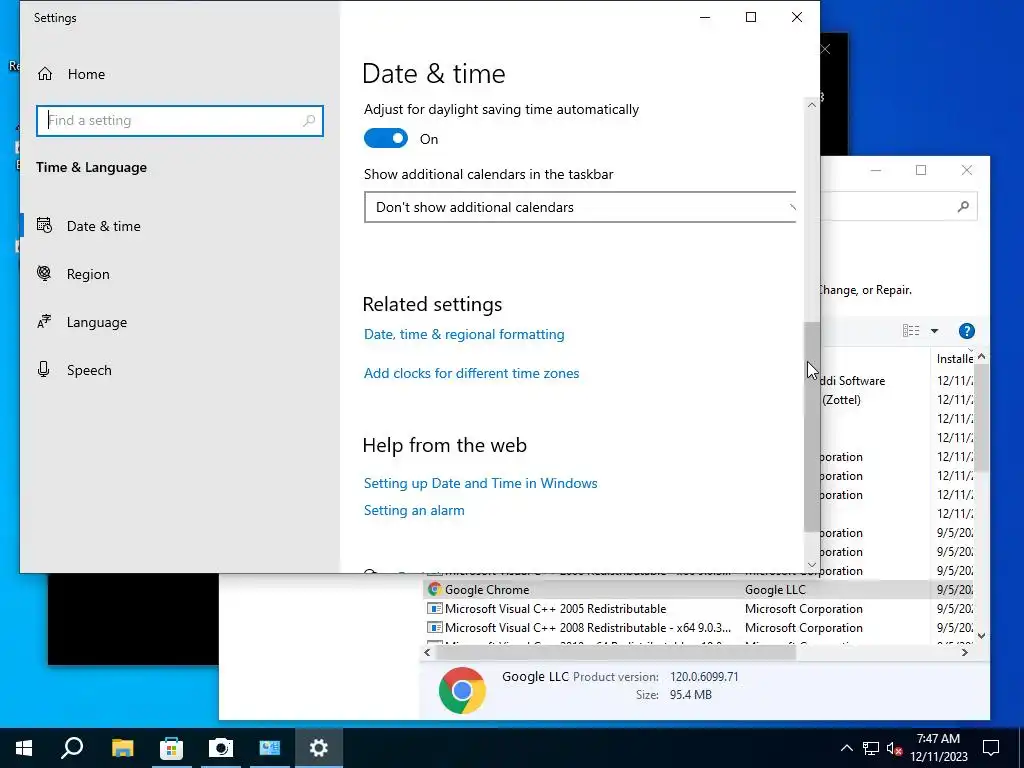Image resolution: width=1024 pixels, height=768 pixels.
Task: Open Setting up Date and Time in Windows
Action: (x=481, y=483)
